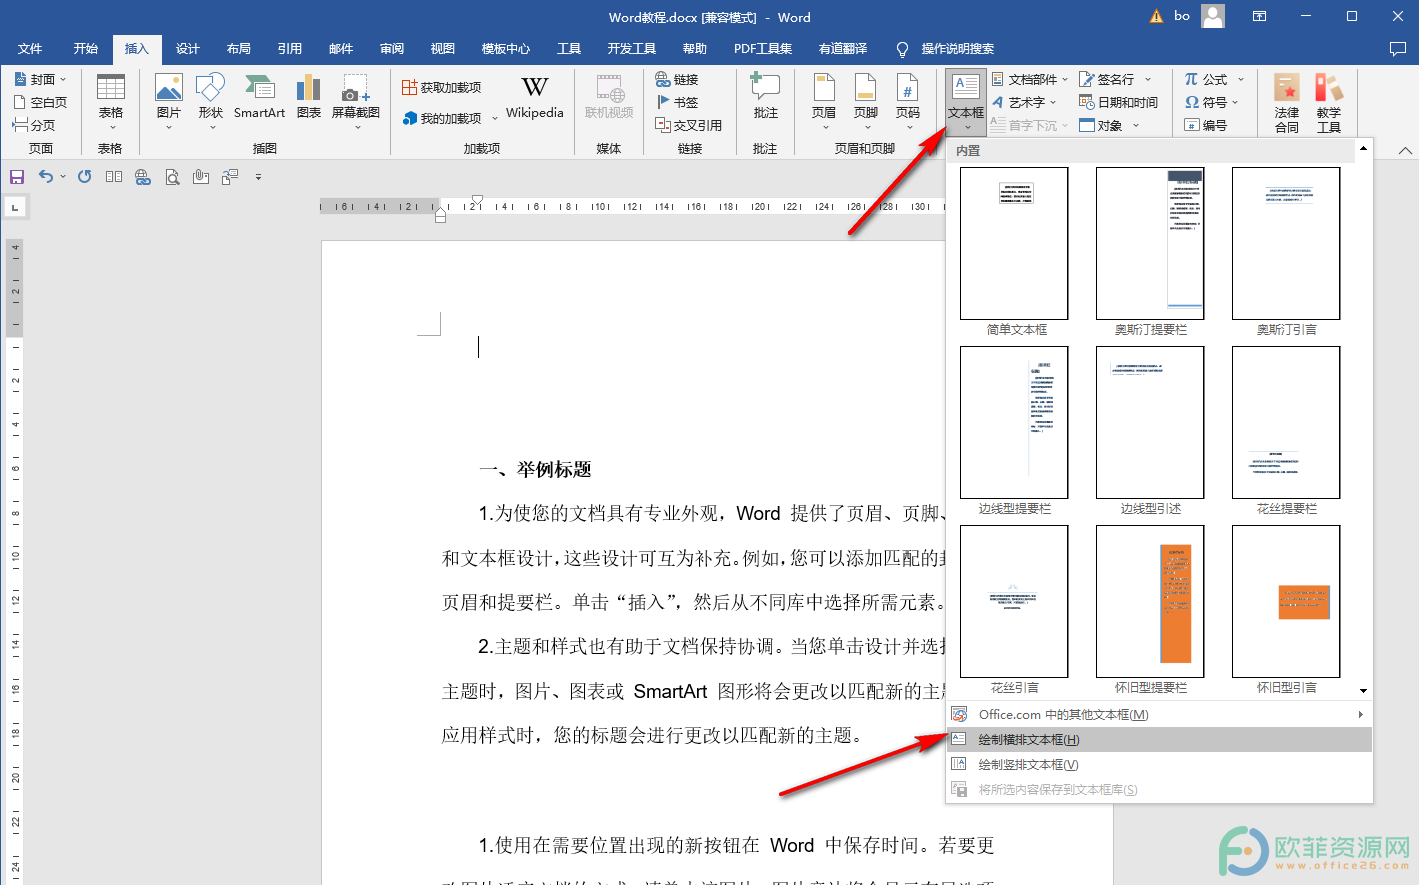Switch to the 开始 (Home) tab
The height and width of the screenshot is (885, 1419).
pyautogui.click(x=86, y=48)
